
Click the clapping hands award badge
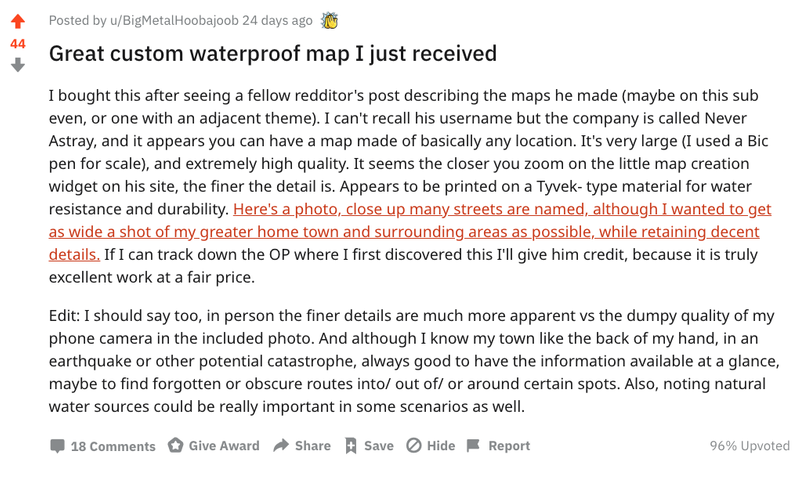point(330,20)
